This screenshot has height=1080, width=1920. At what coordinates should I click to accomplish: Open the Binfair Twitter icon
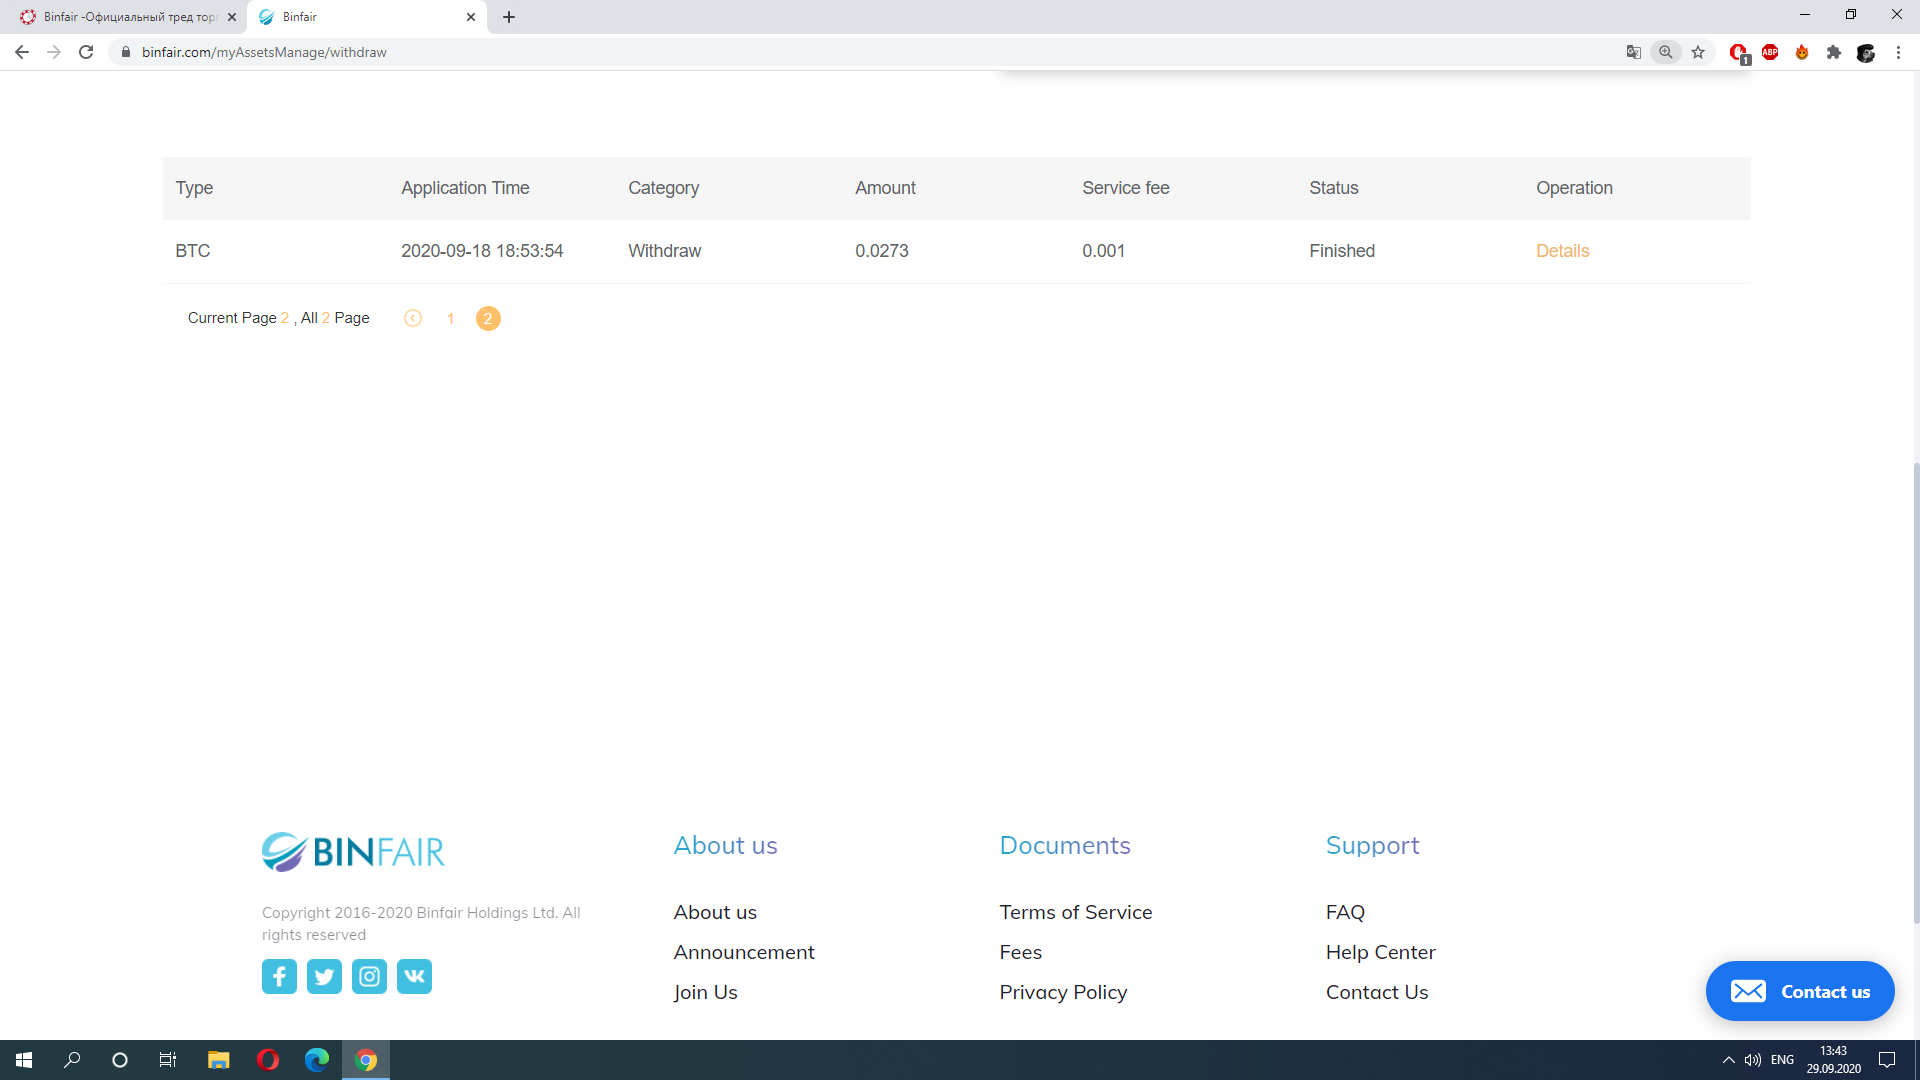pos(324,976)
